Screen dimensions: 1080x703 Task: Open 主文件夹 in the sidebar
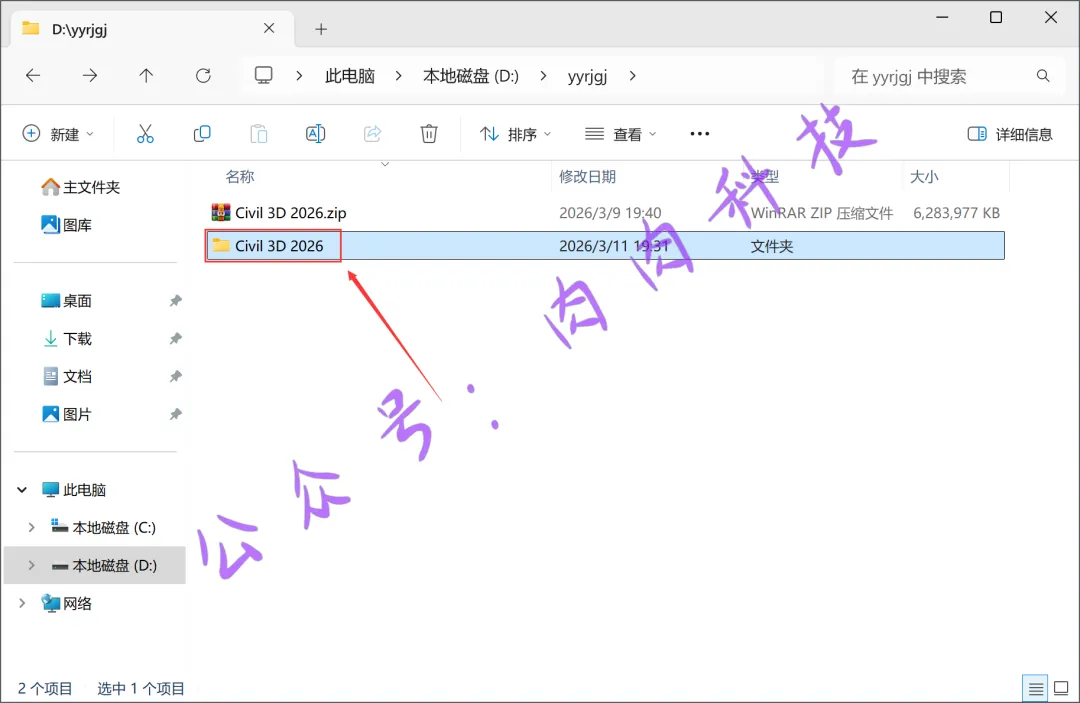tap(81, 187)
